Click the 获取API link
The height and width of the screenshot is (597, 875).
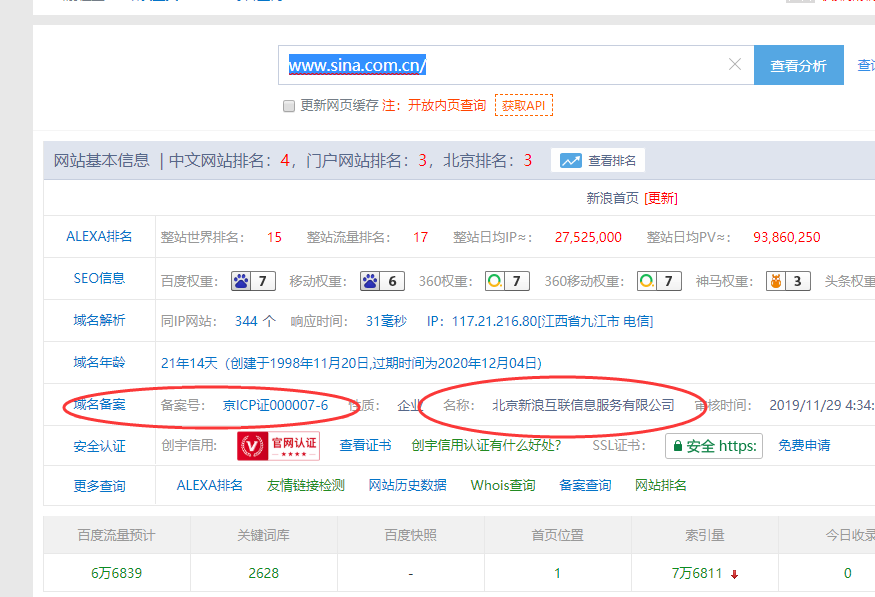(523, 105)
